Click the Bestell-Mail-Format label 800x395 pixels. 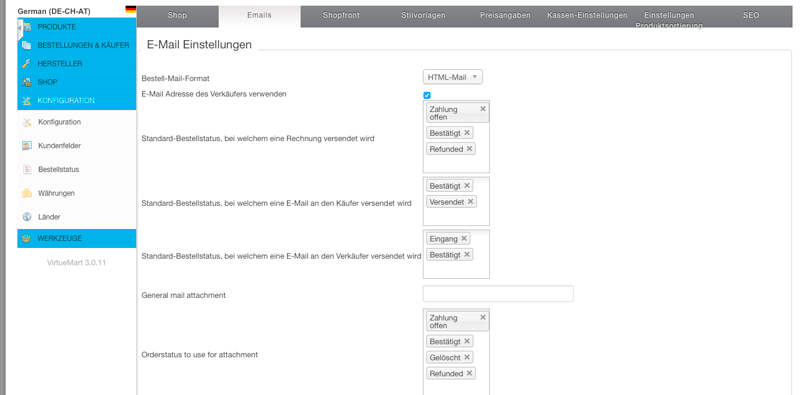(x=176, y=79)
